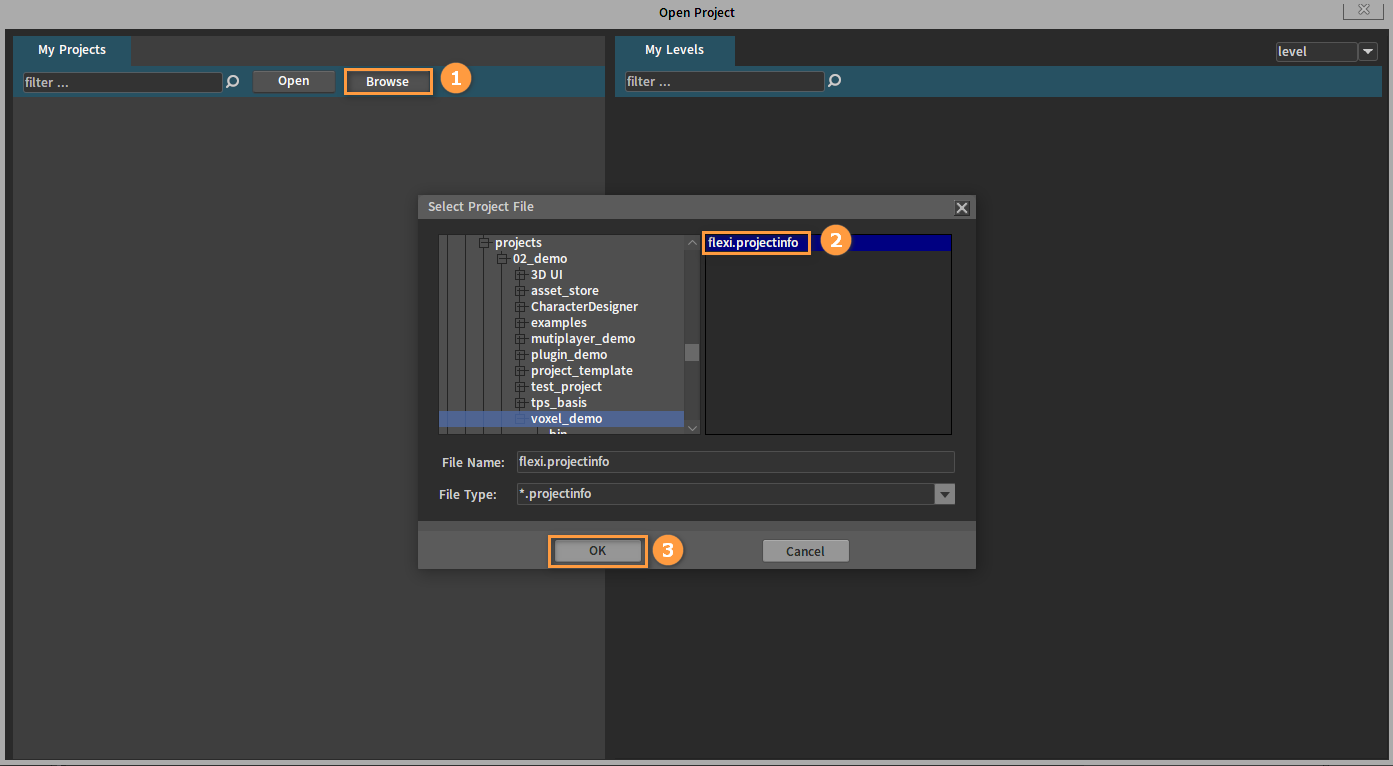This screenshot has width=1393, height=766.
Task: Expand the CharacterDesigner folder node
Action: 520,307
